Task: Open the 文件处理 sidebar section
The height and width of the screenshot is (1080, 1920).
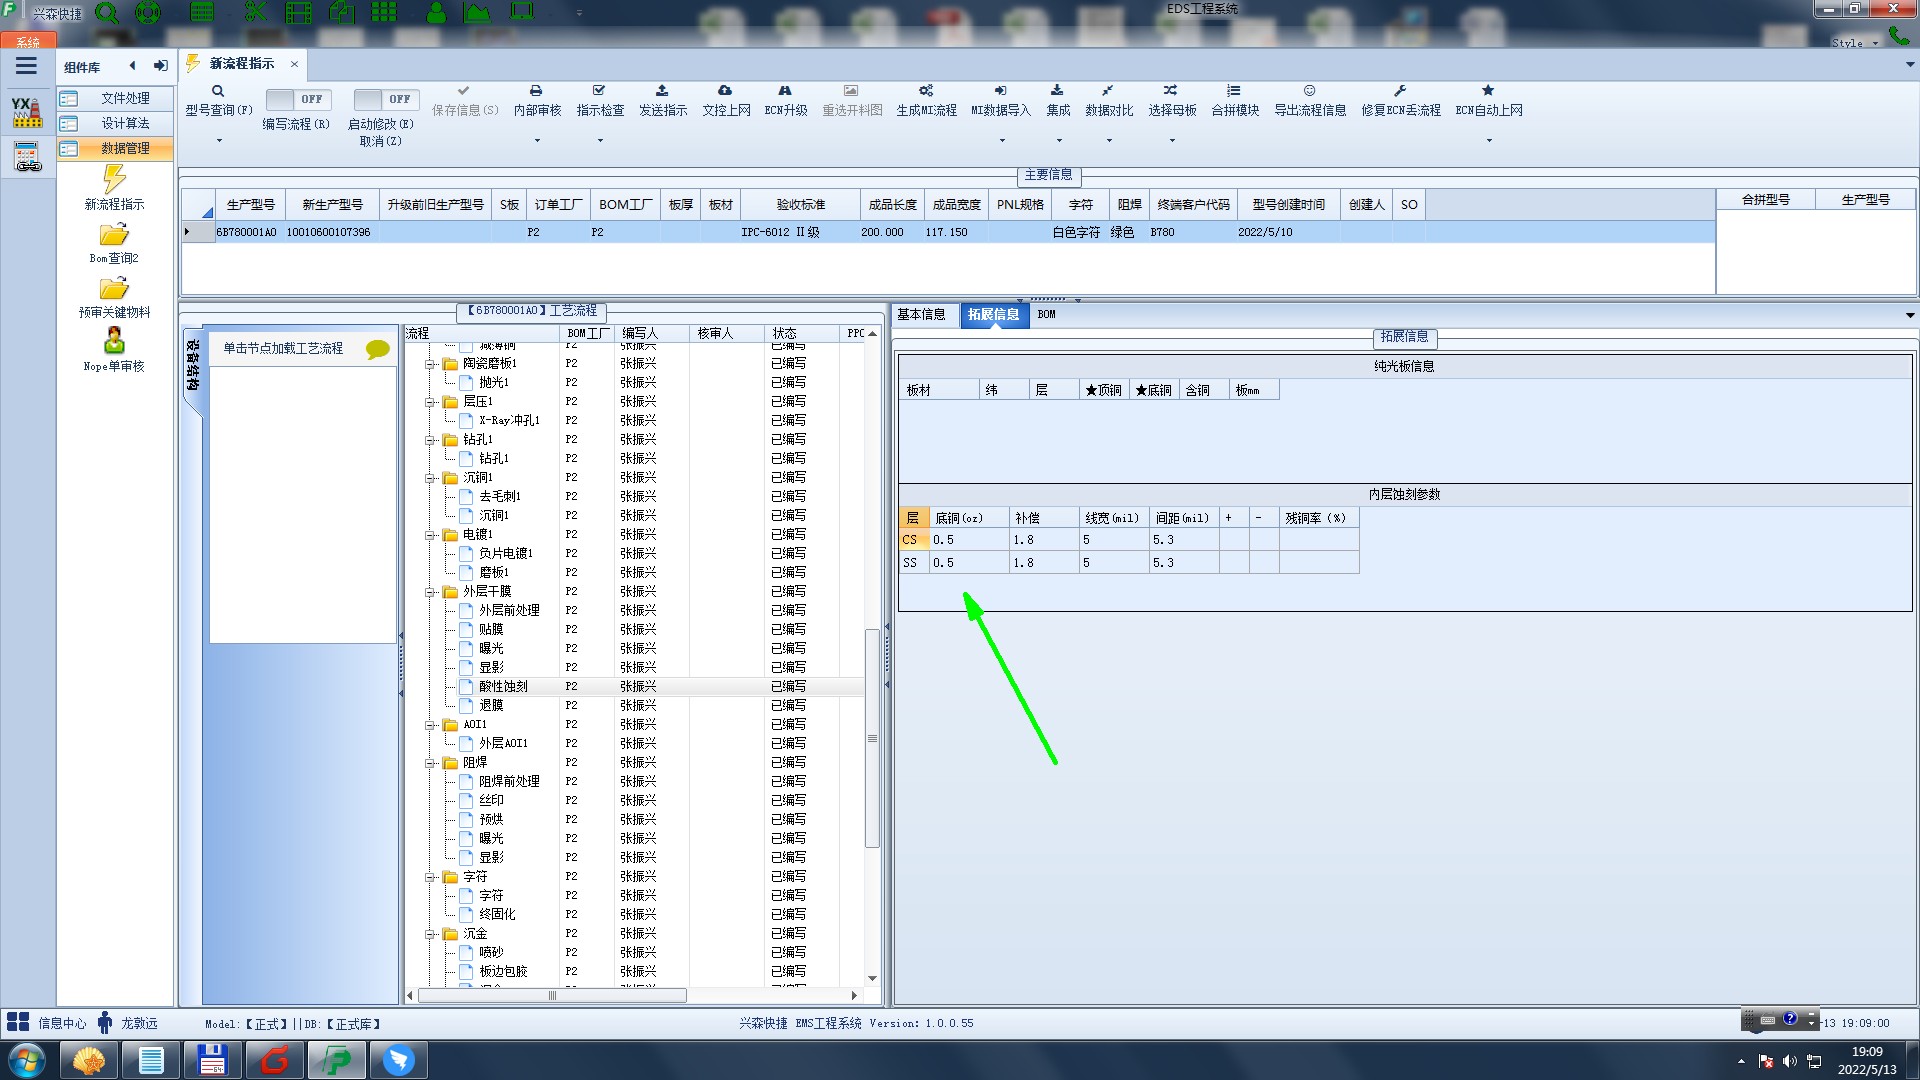Action: (124, 98)
